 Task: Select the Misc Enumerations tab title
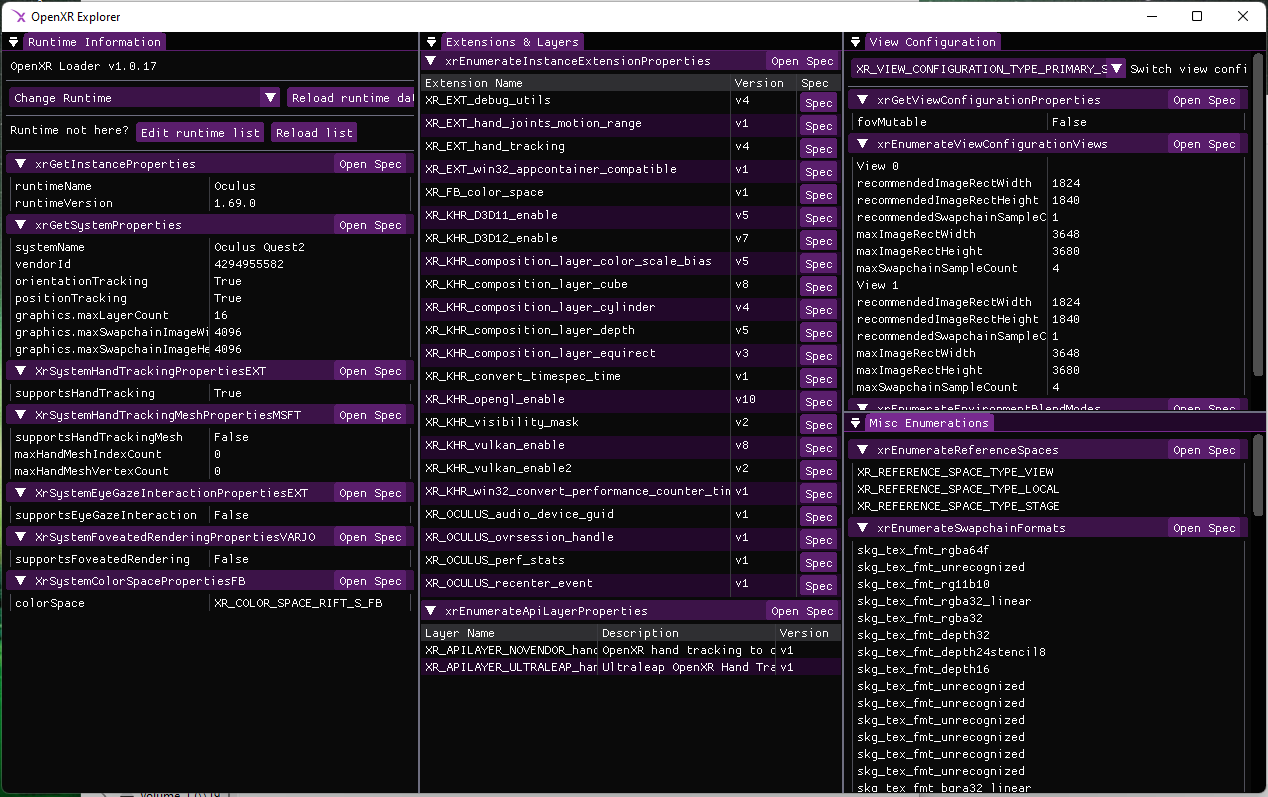[928, 423]
